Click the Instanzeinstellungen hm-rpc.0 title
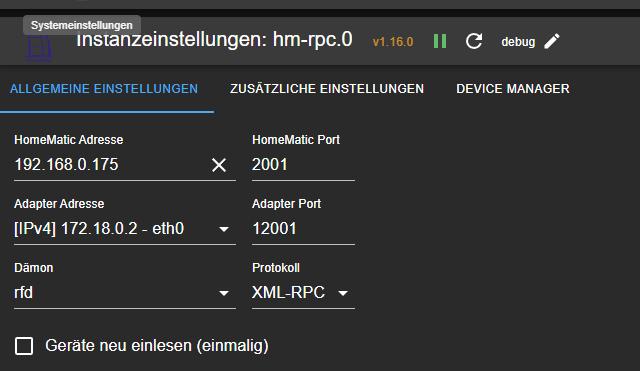The image size is (640, 371). click(214, 40)
